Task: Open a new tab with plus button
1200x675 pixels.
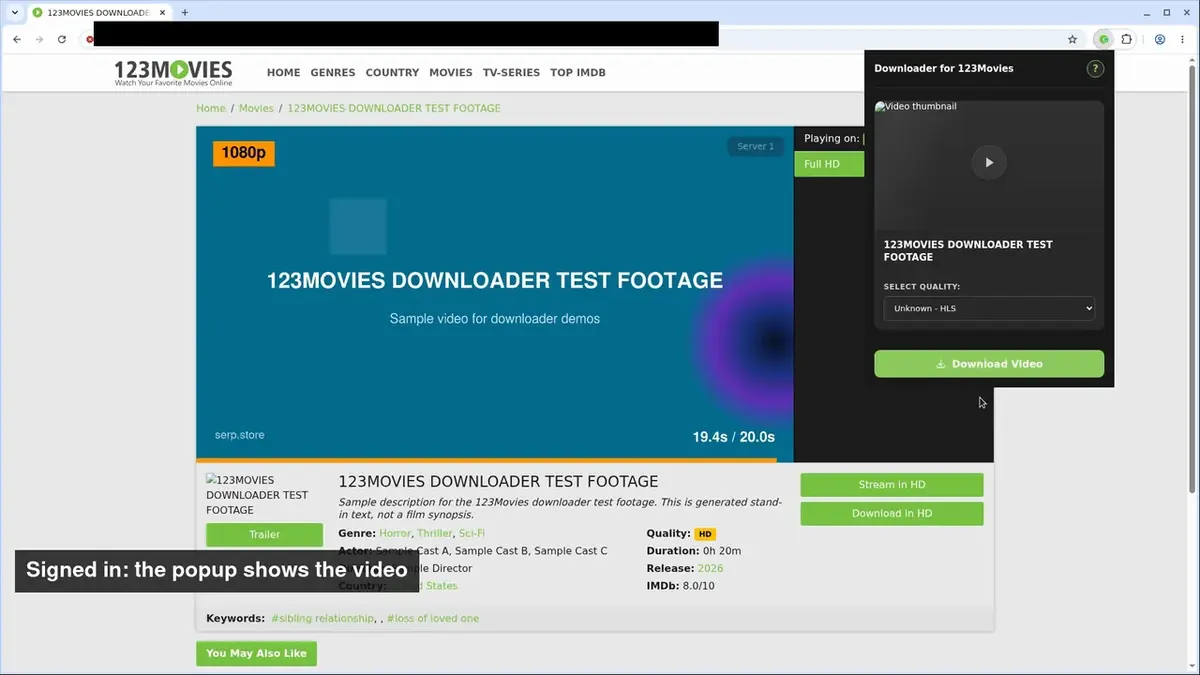Action: pyautogui.click(x=185, y=12)
